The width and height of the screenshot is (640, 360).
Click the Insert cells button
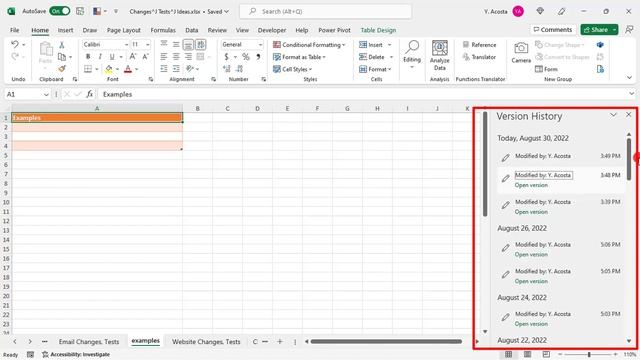tap(371, 44)
